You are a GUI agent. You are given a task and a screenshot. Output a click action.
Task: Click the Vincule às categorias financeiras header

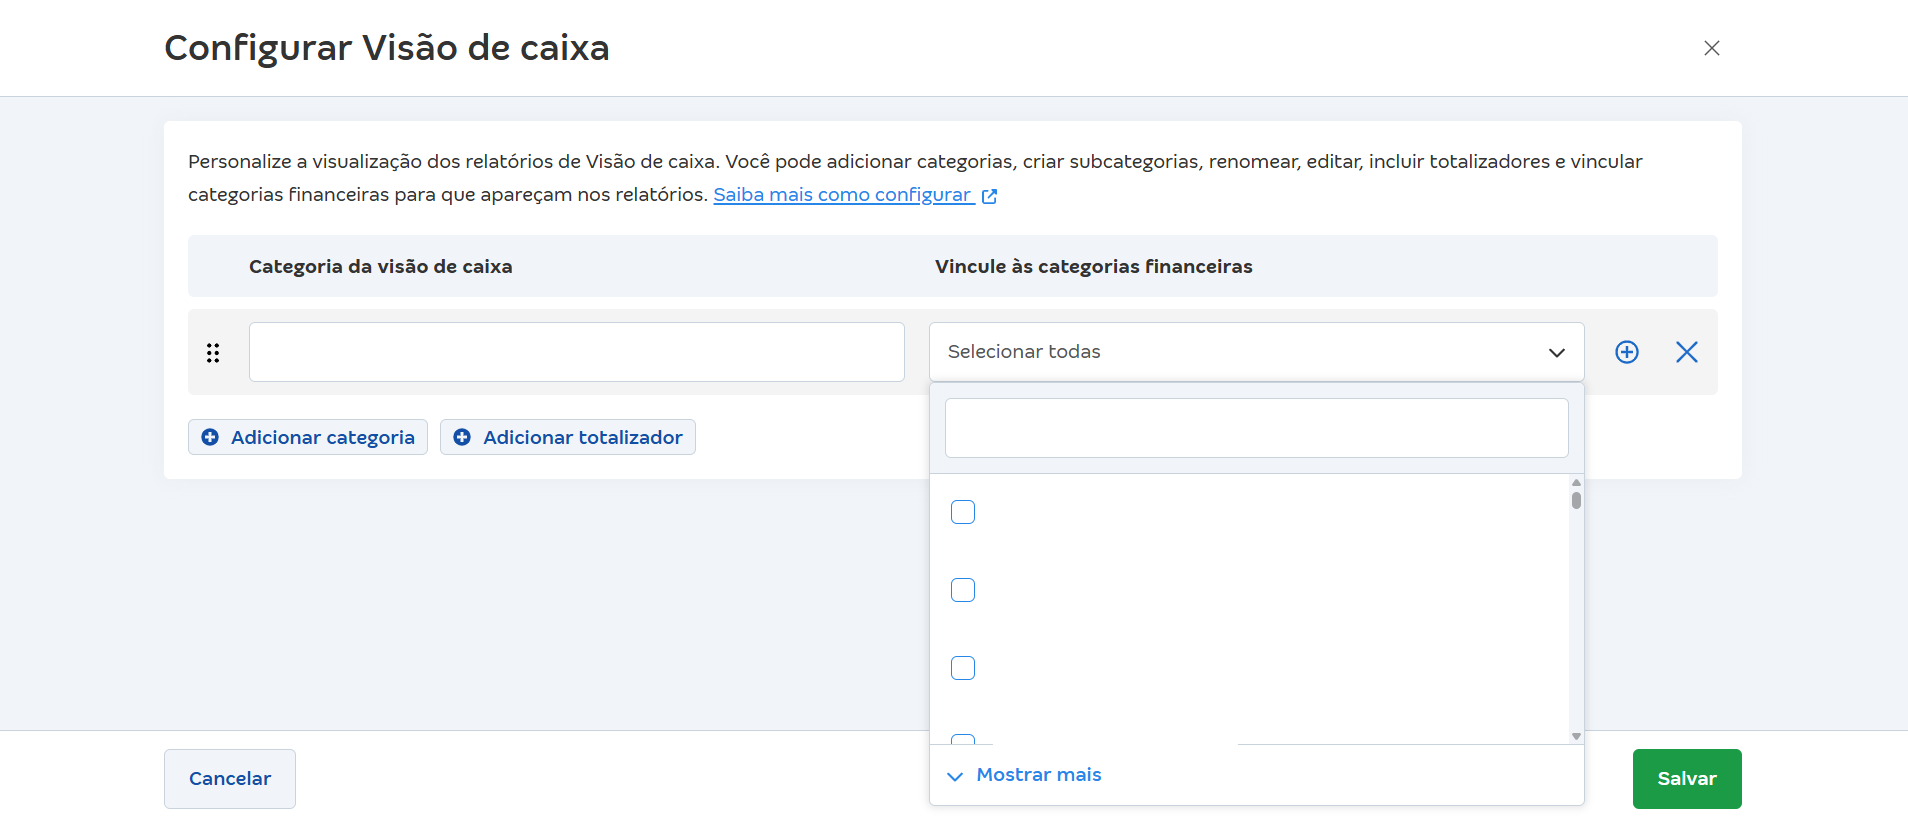1094,267
